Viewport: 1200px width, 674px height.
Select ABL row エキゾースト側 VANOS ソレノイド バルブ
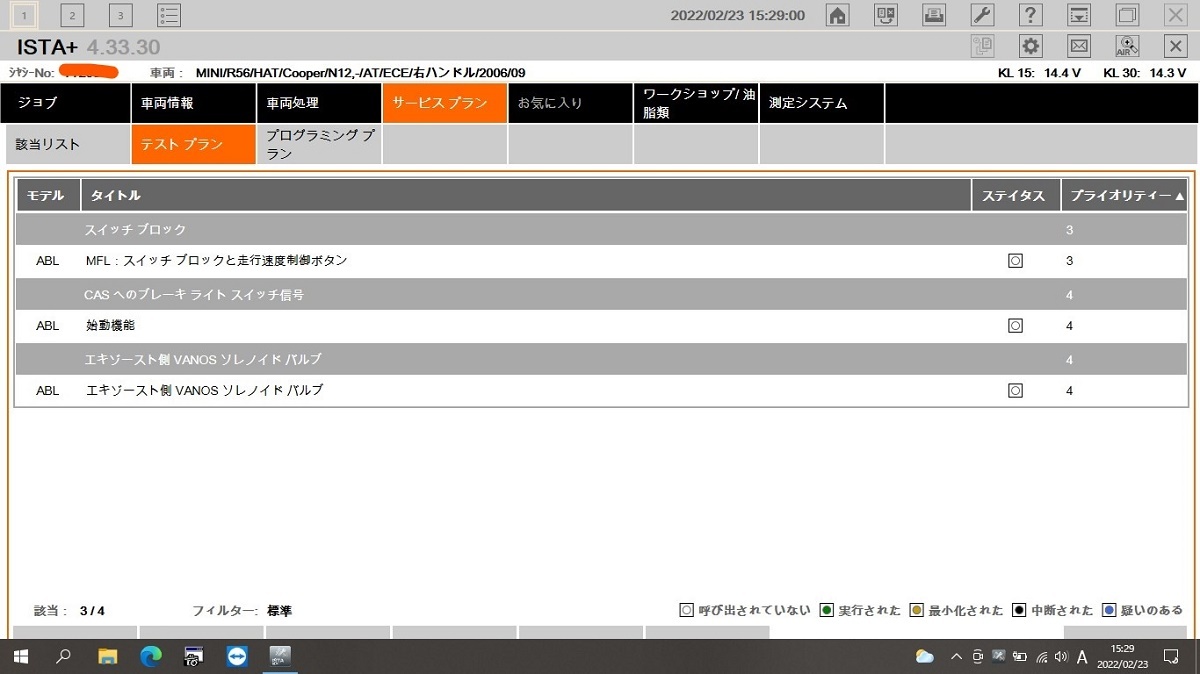click(601, 391)
